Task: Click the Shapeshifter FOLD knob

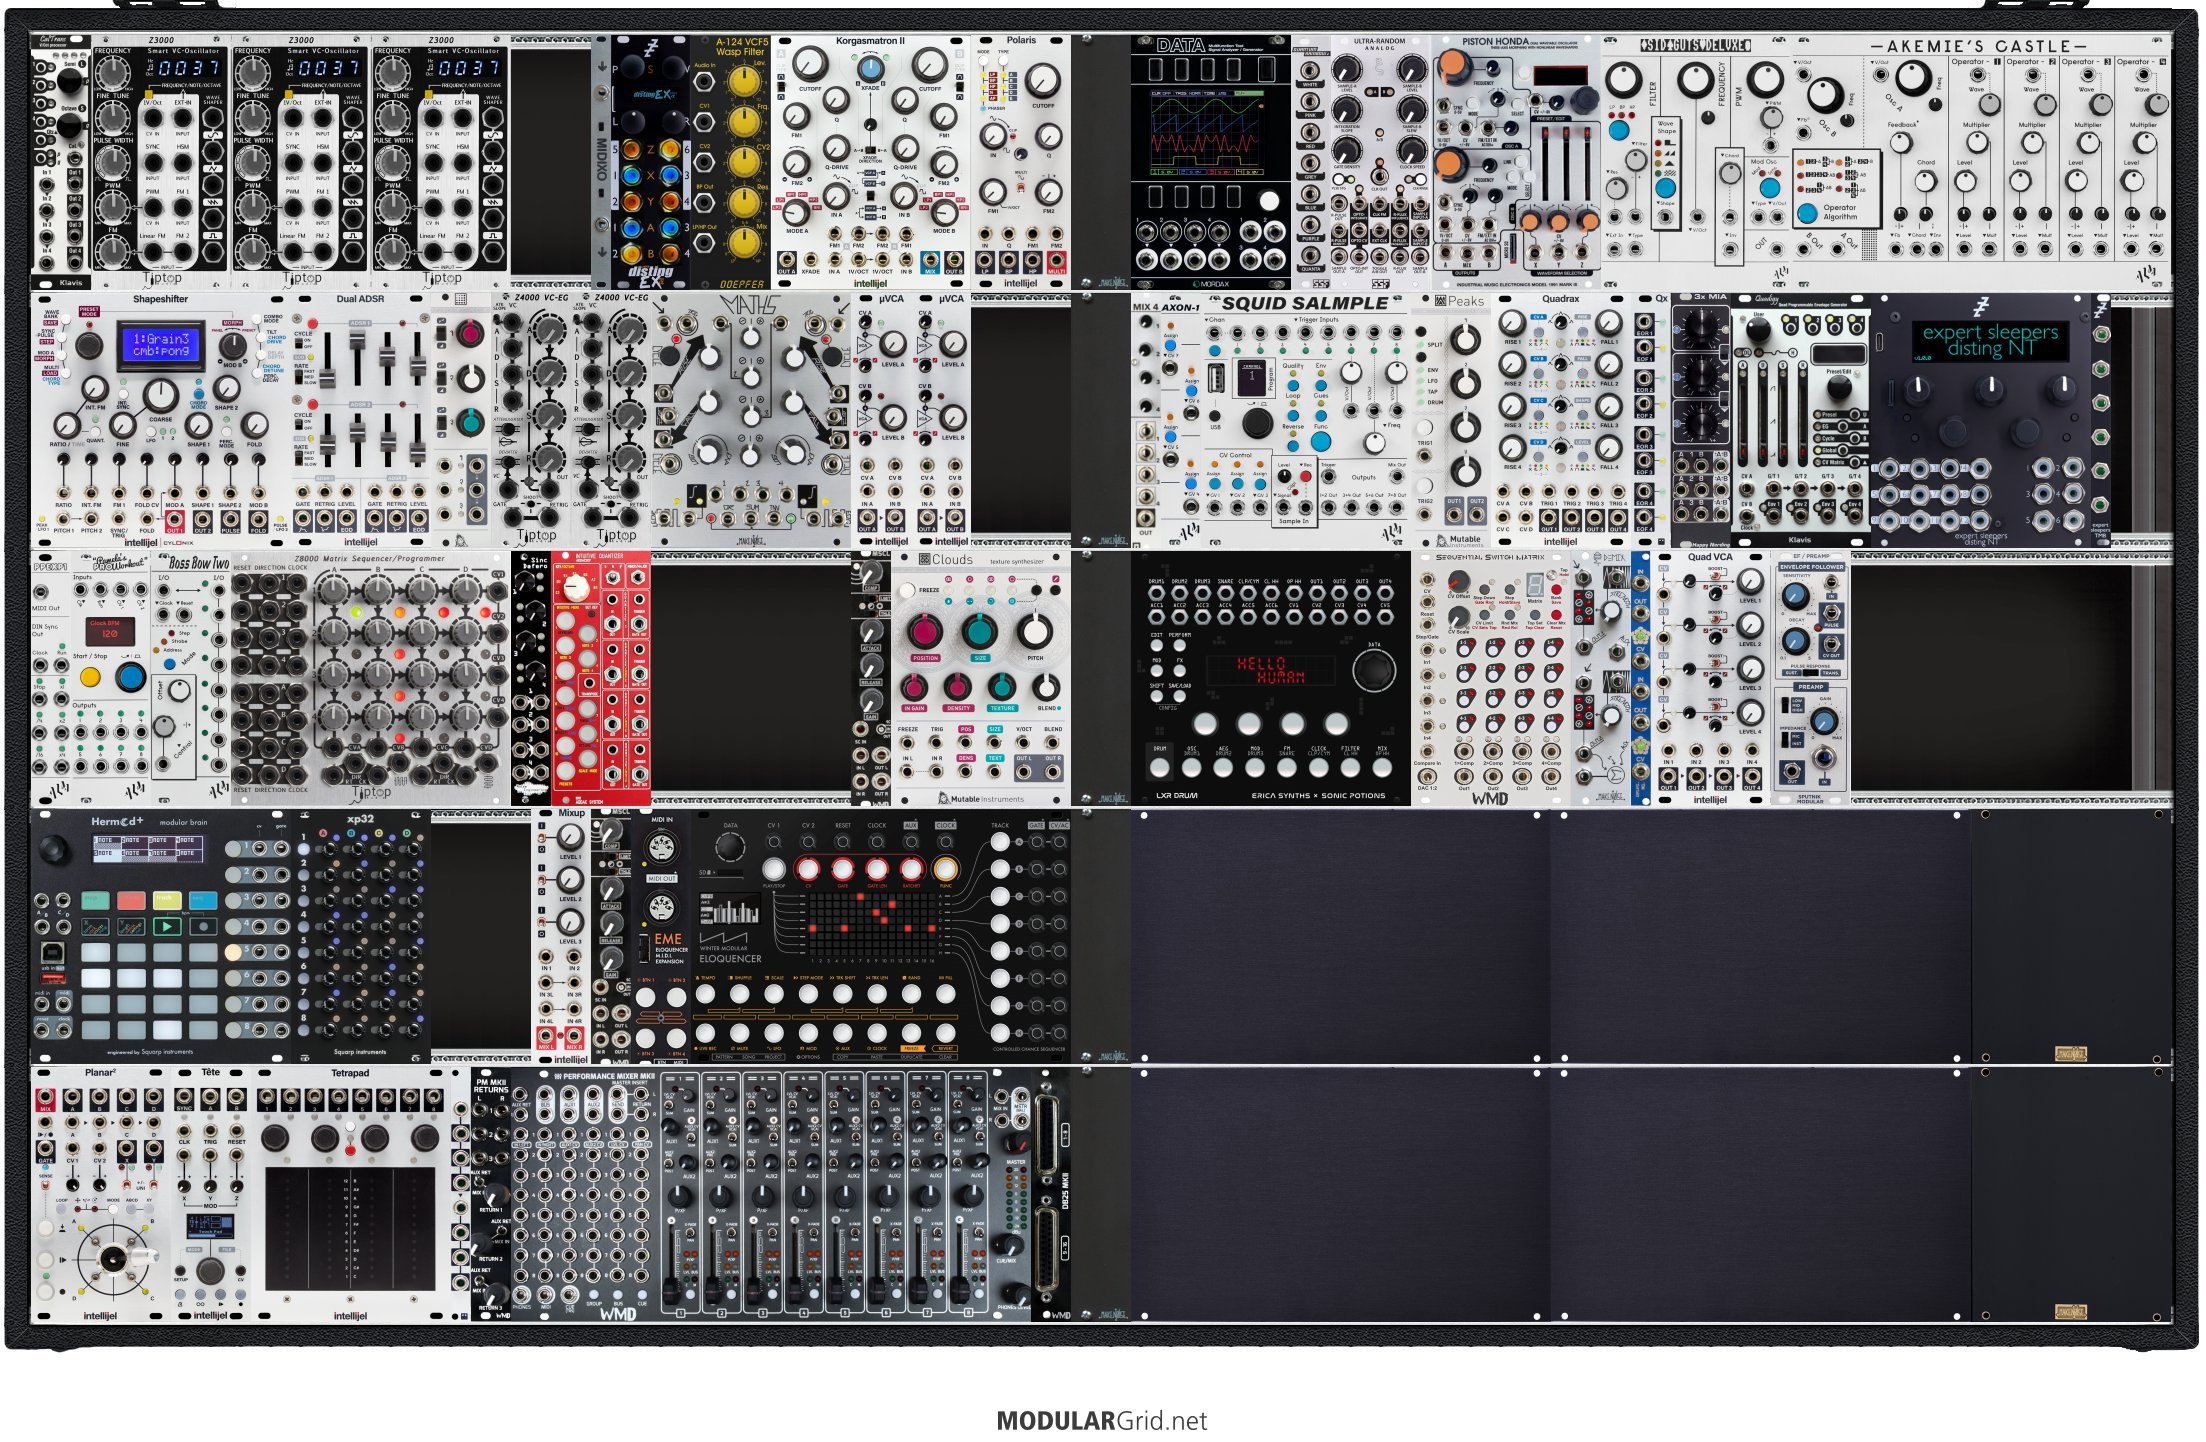Action: (254, 424)
